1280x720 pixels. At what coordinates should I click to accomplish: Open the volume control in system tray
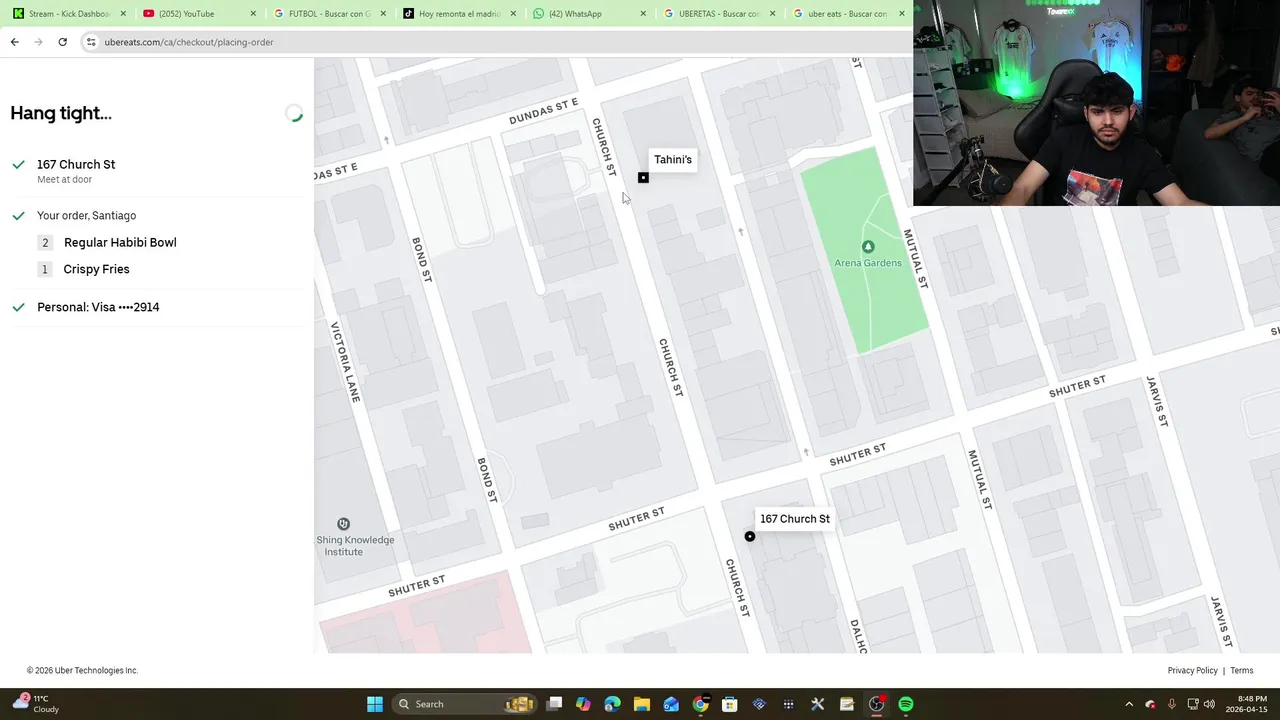point(1209,704)
